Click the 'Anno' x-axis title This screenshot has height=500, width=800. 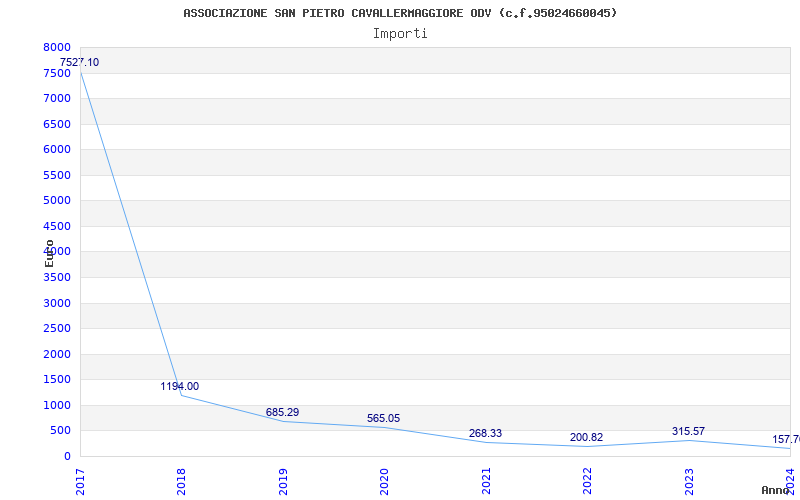(x=776, y=490)
